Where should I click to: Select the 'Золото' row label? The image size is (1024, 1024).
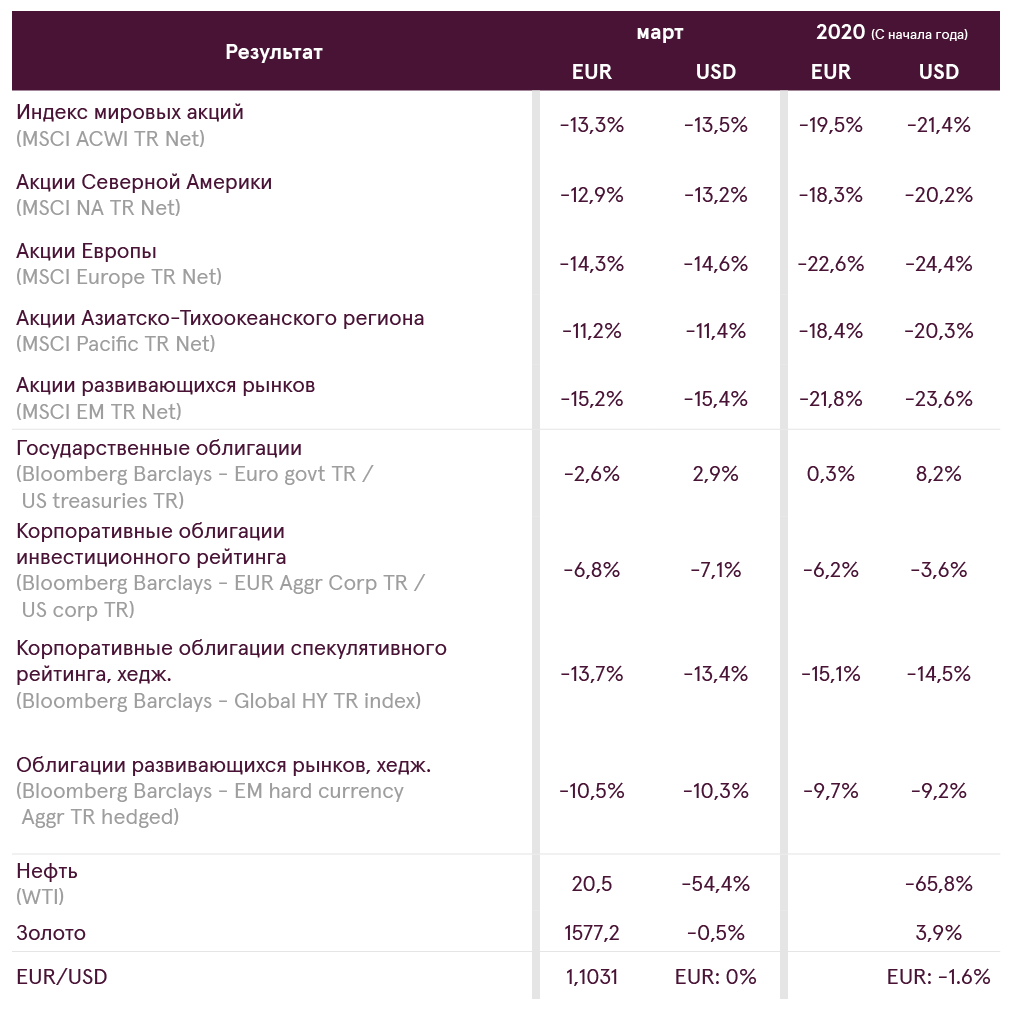[x=51, y=933]
